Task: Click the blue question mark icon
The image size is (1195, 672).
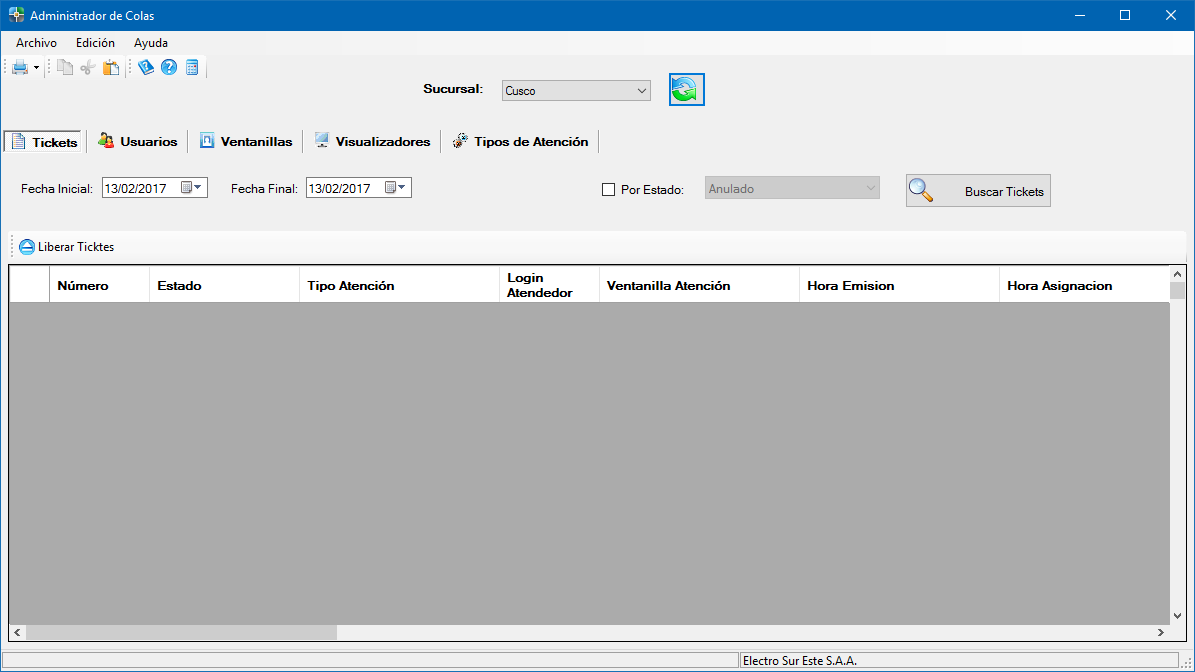Action: point(169,68)
